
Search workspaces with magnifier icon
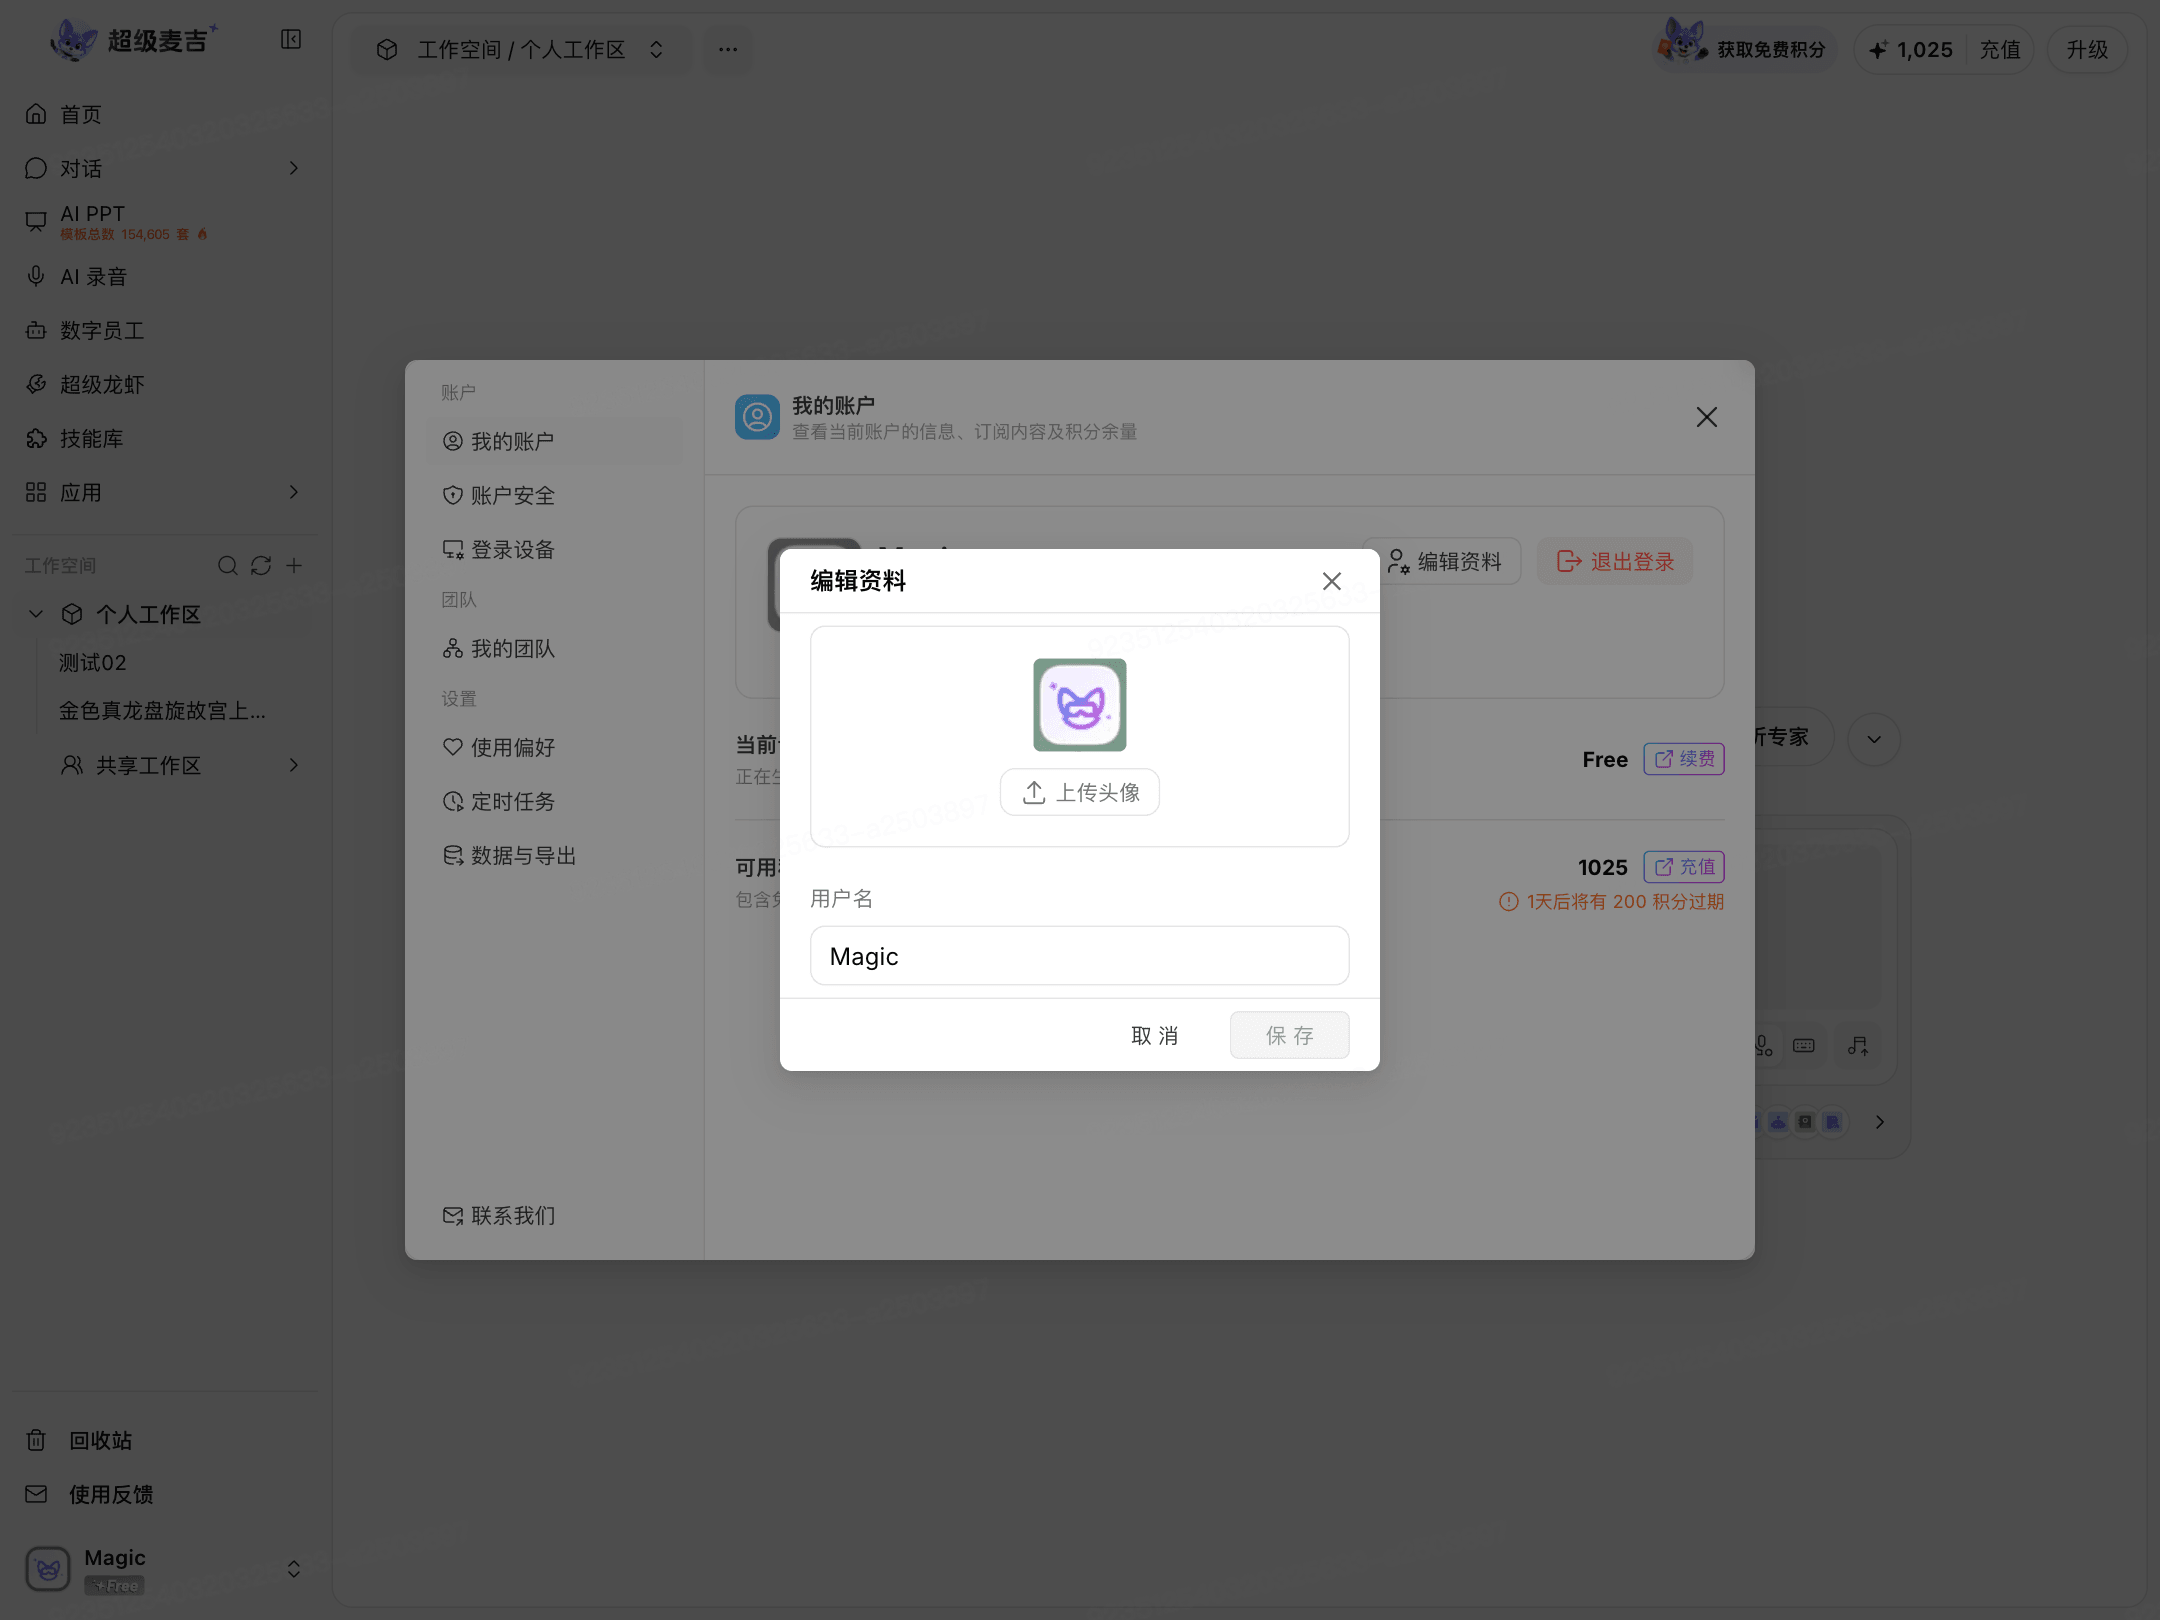[228, 566]
